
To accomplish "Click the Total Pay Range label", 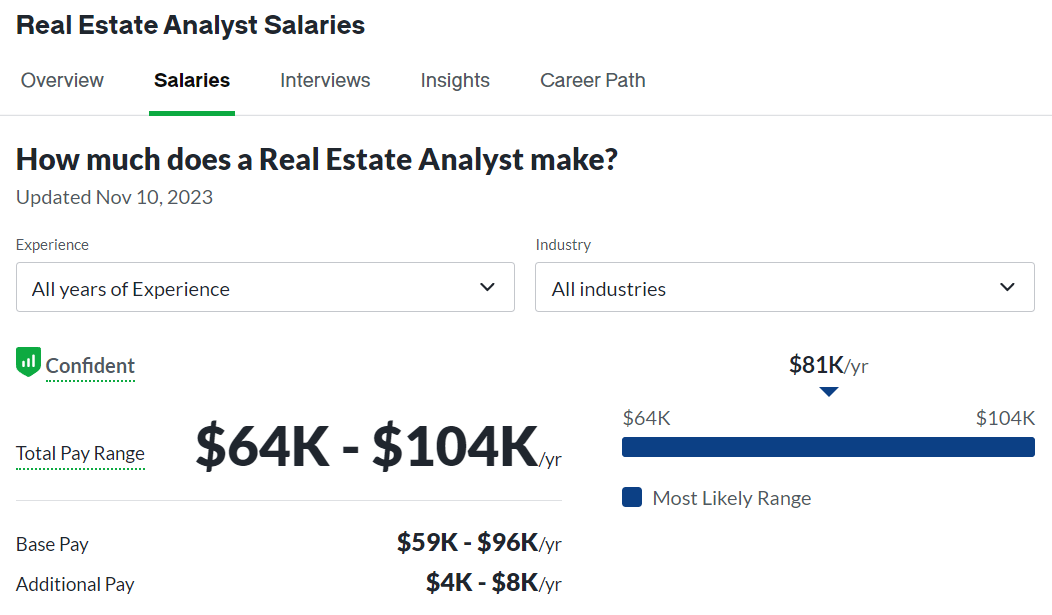I will [x=81, y=453].
